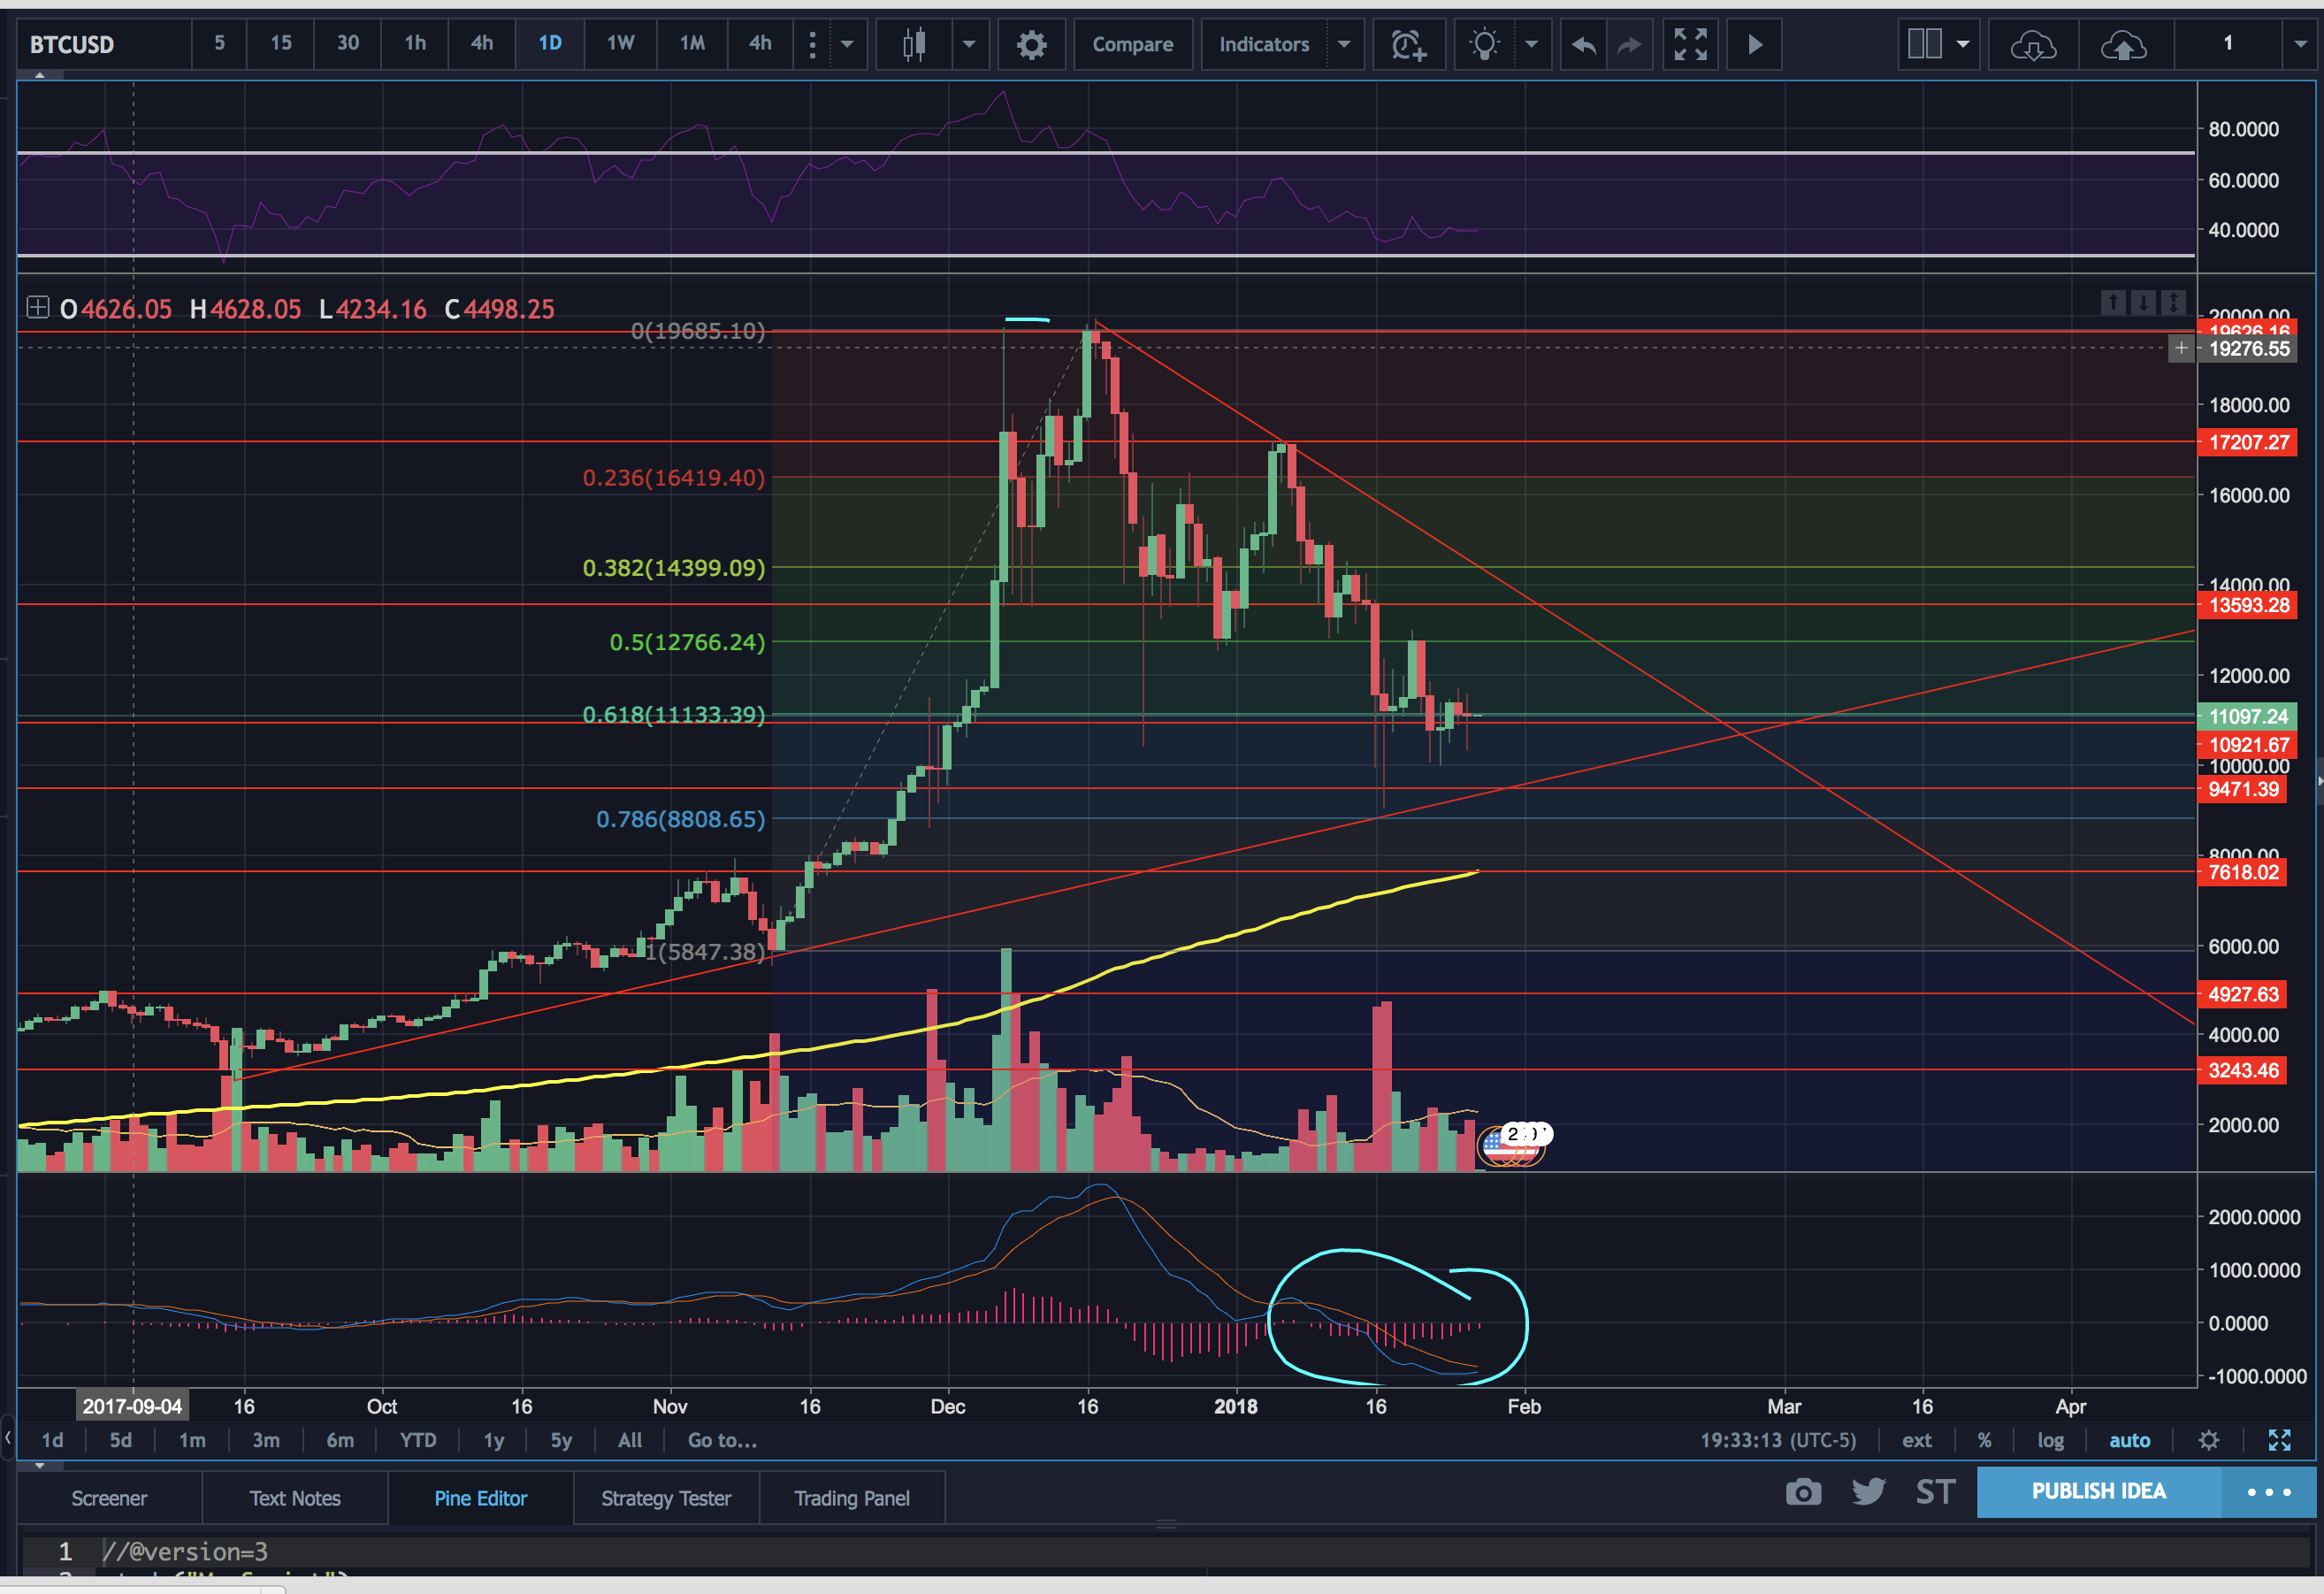Open chart settings gear icon
Image resolution: width=2324 pixels, height=1594 pixels.
(x=1031, y=44)
